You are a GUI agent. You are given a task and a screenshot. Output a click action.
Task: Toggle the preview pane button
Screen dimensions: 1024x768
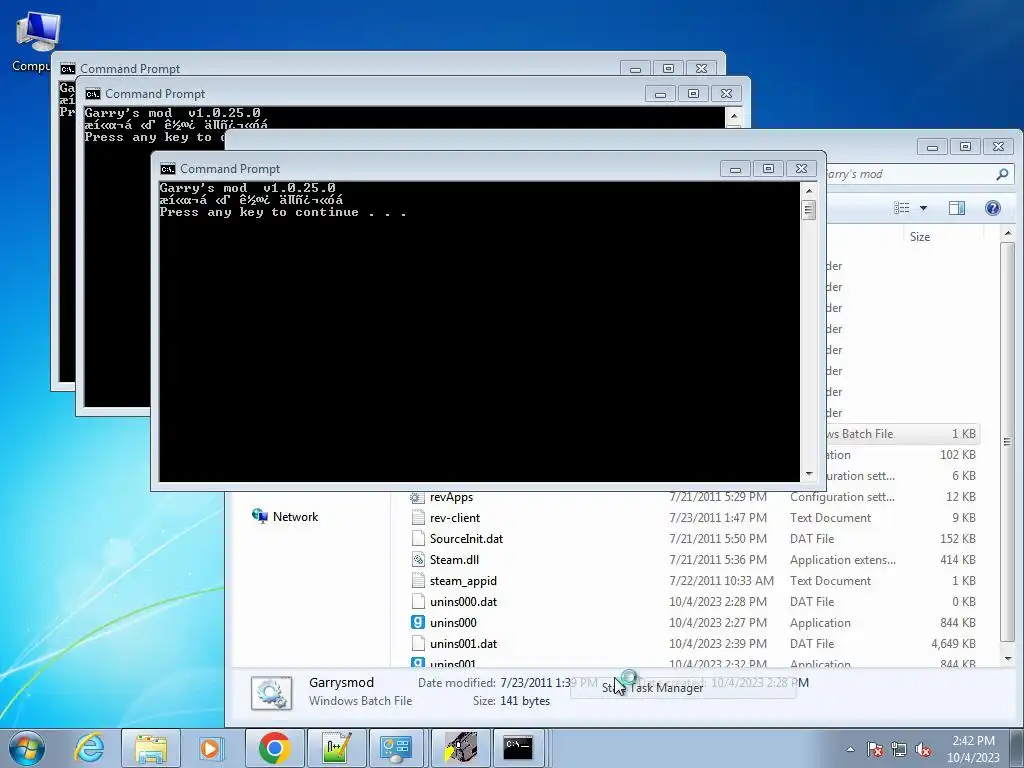(x=957, y=208)
